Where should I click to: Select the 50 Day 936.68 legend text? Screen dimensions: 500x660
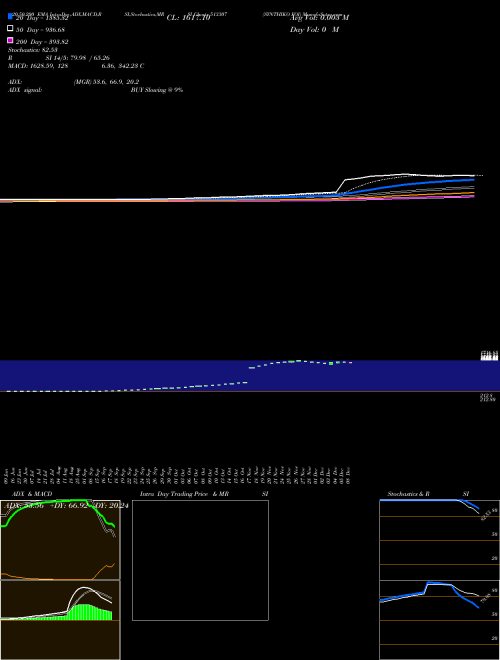point(40,30)
